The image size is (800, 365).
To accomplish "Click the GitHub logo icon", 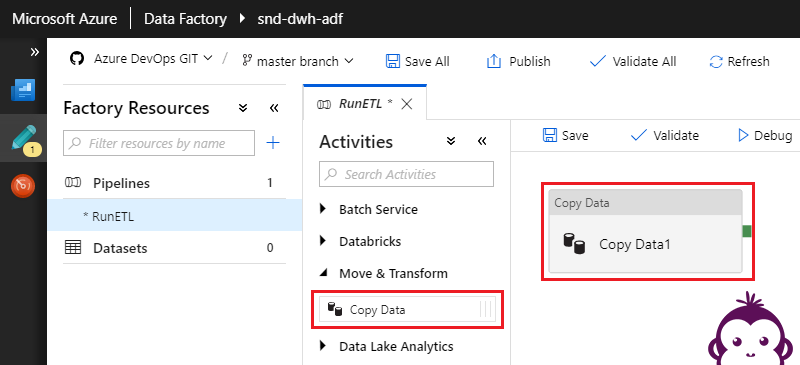I will click(x=77, y=59).
